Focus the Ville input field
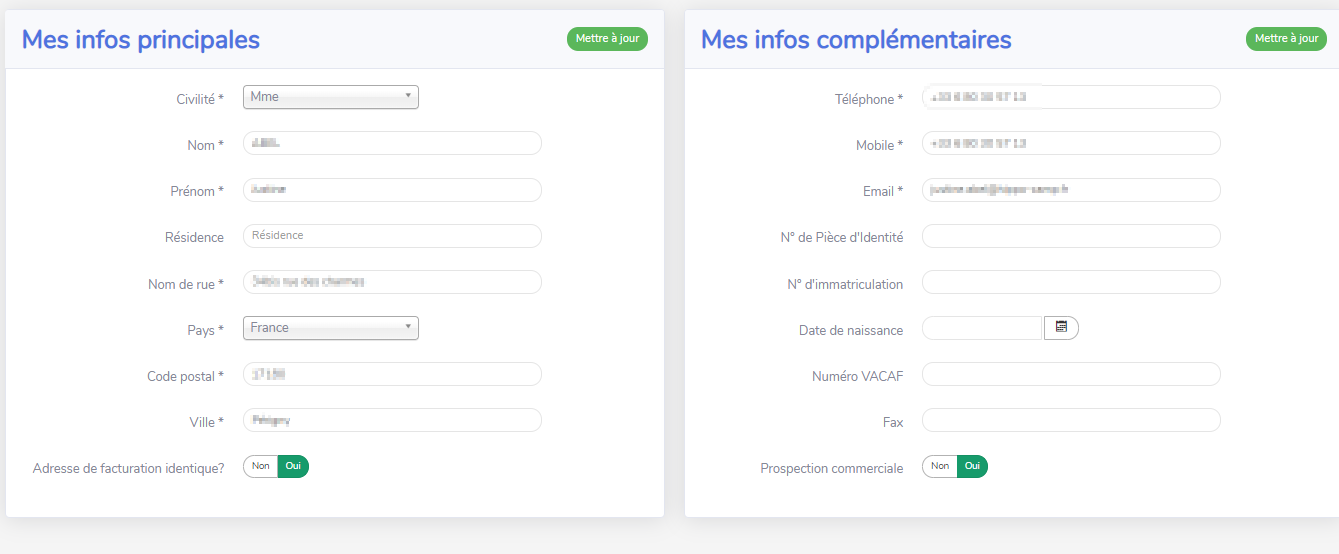Screen dimensions: 1339x554 pos(392,420)
